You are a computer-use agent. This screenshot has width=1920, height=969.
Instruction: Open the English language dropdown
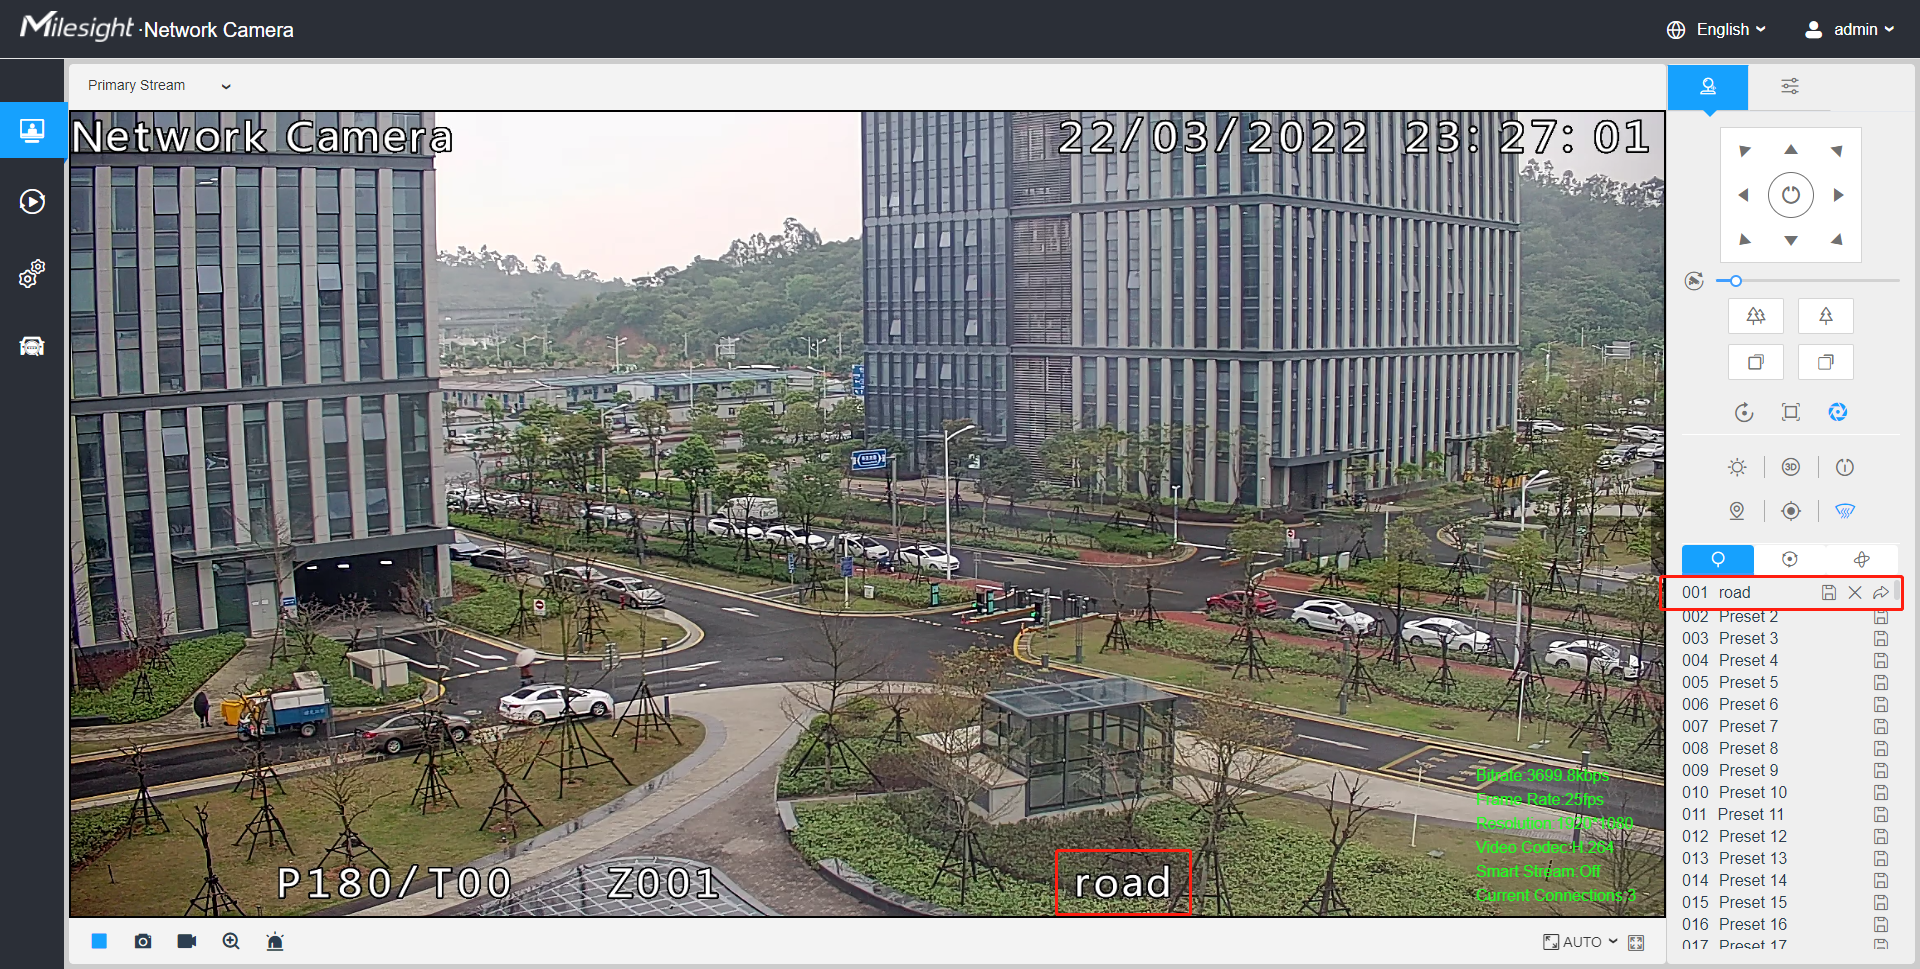pos(1717,30)
